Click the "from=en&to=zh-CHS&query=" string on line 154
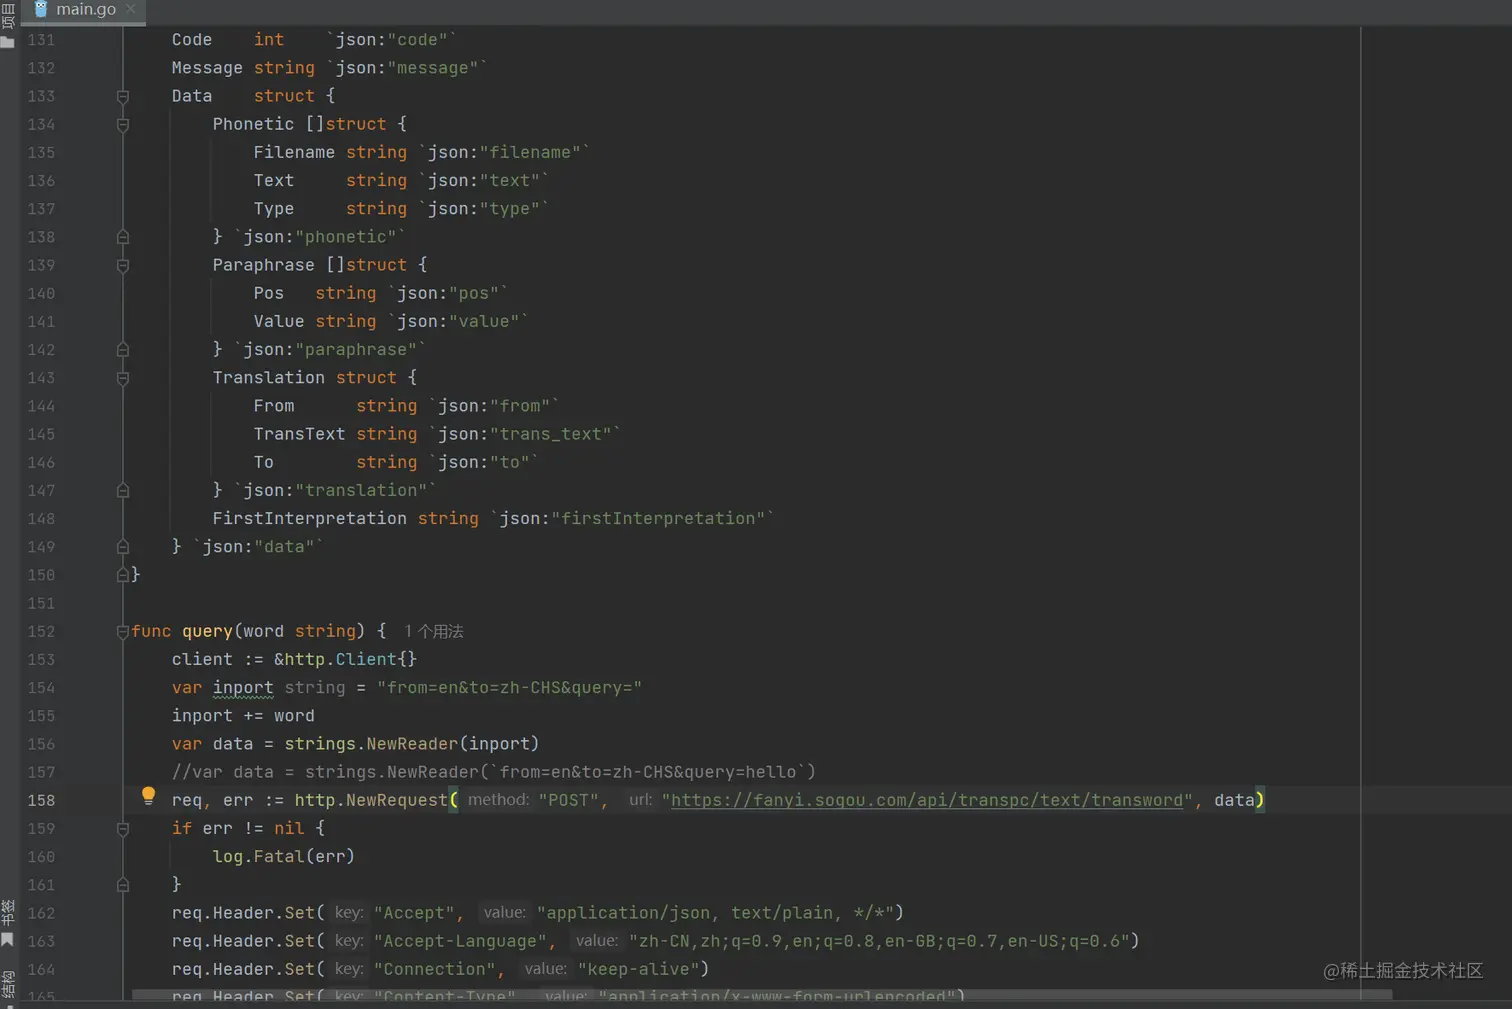The image size is (1512, 1009). pyautogui.click(x=509, y=688)
